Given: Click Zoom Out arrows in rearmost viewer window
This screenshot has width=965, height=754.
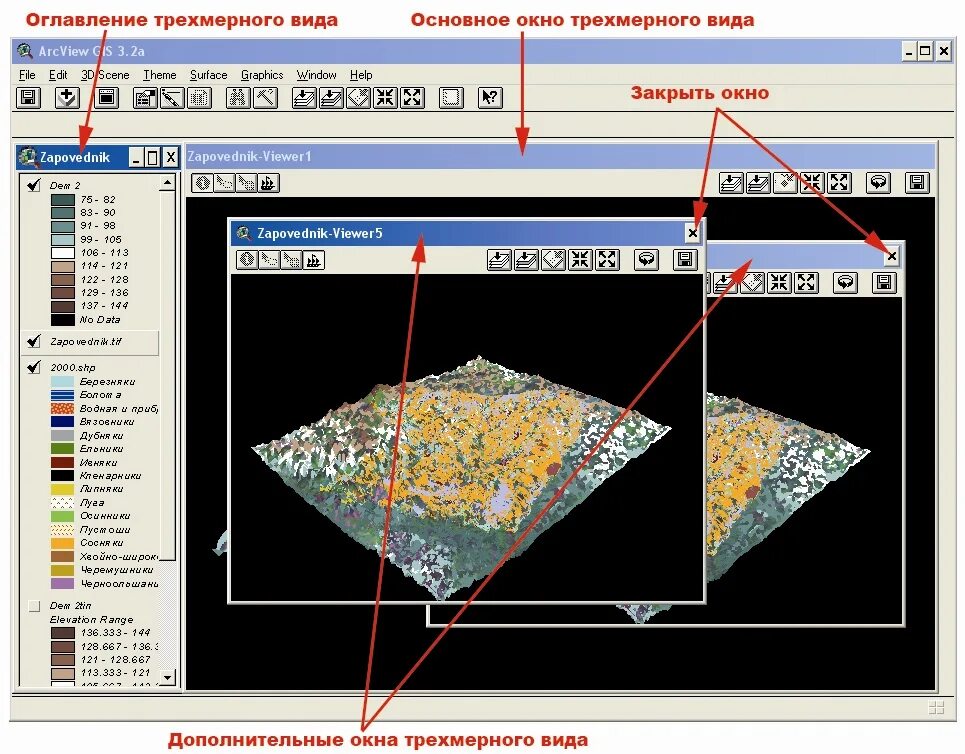Looking at the screenshot, I should [806, 283].
